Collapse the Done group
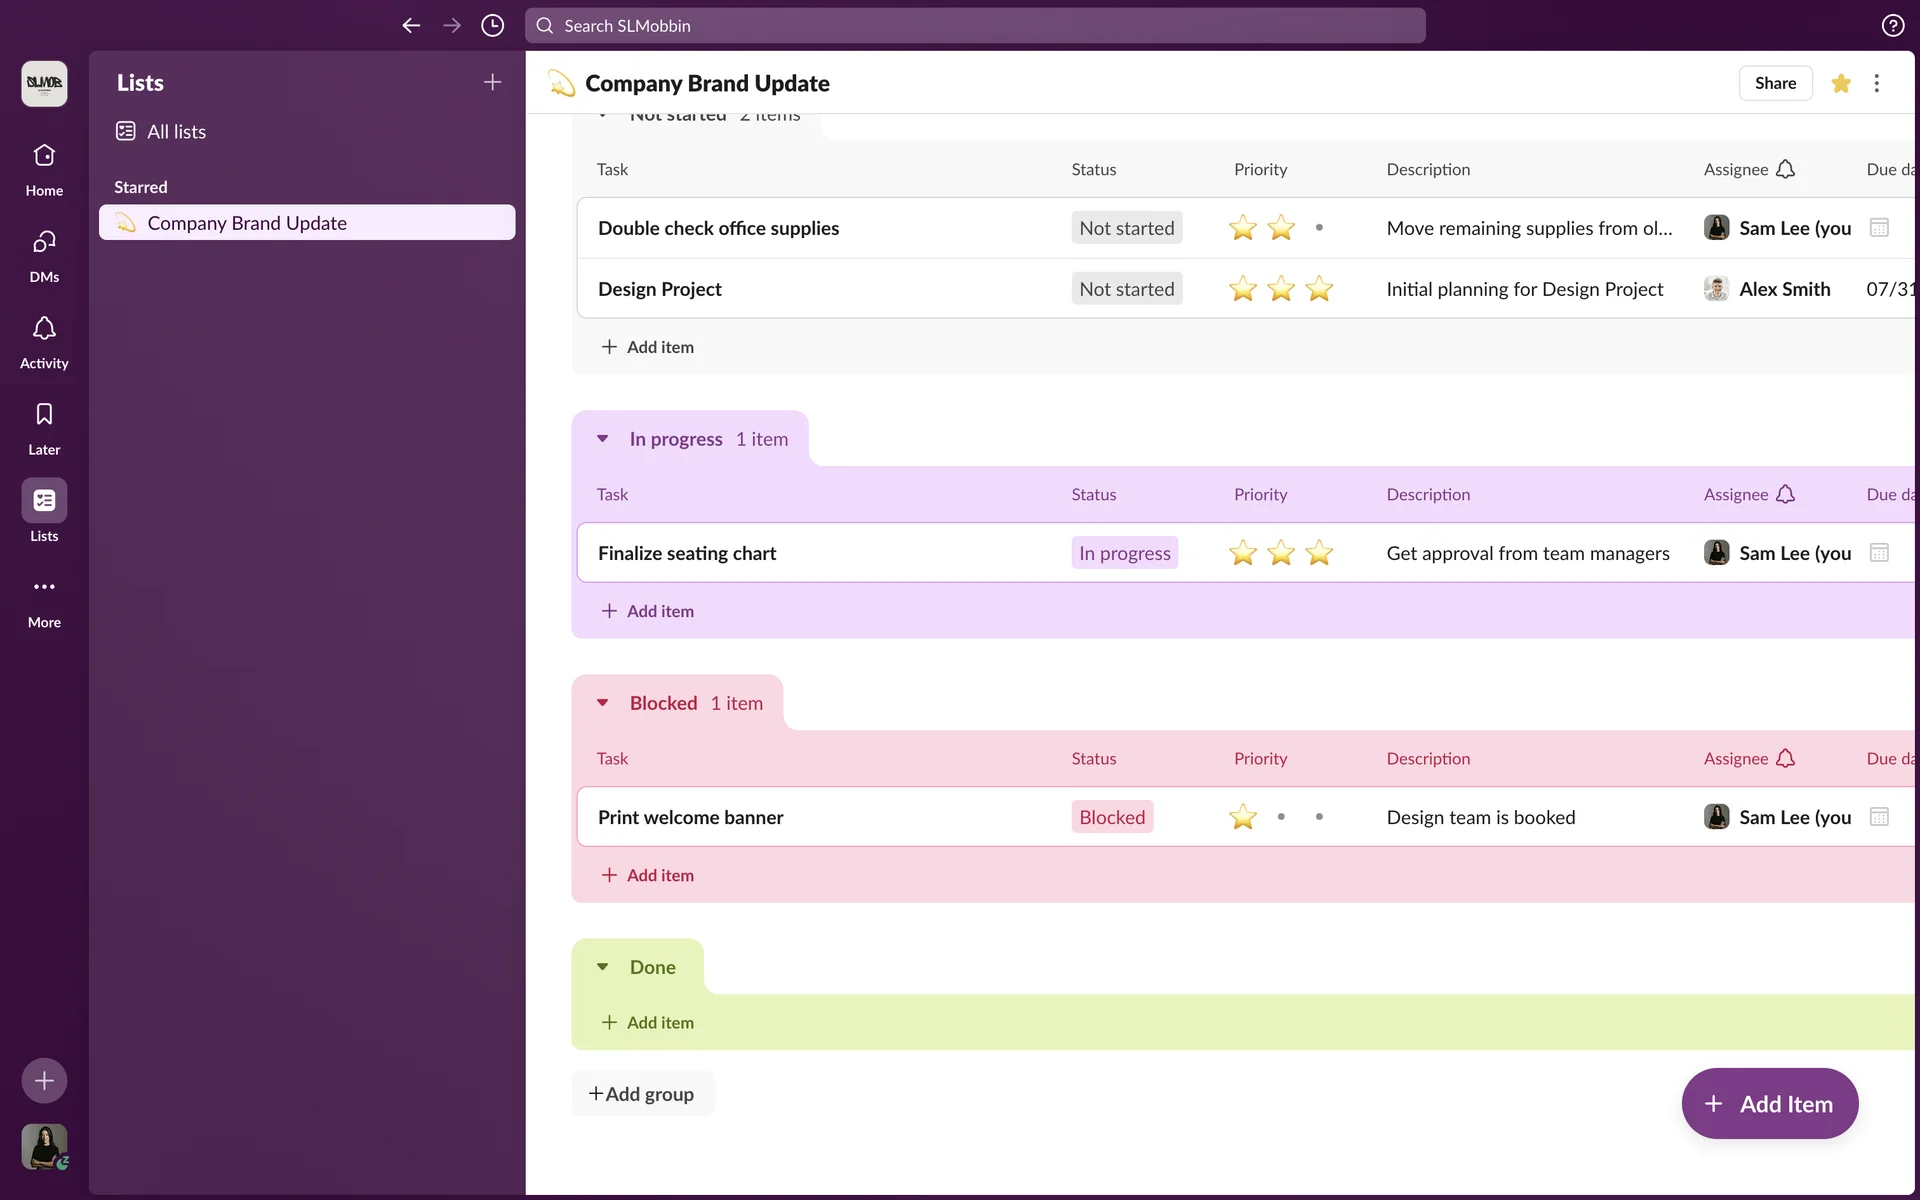Screen dimensions: 1920x1200 603,967
